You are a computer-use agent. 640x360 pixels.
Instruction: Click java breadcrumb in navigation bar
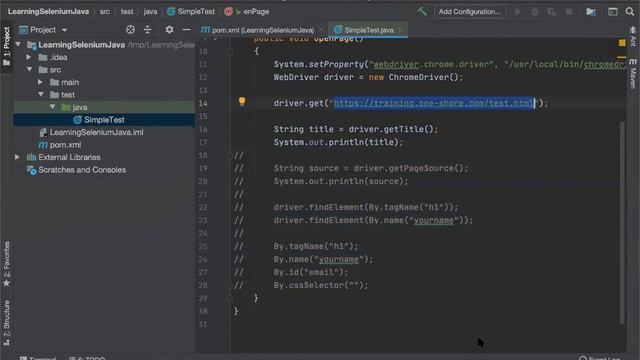[x=150, y=12]
